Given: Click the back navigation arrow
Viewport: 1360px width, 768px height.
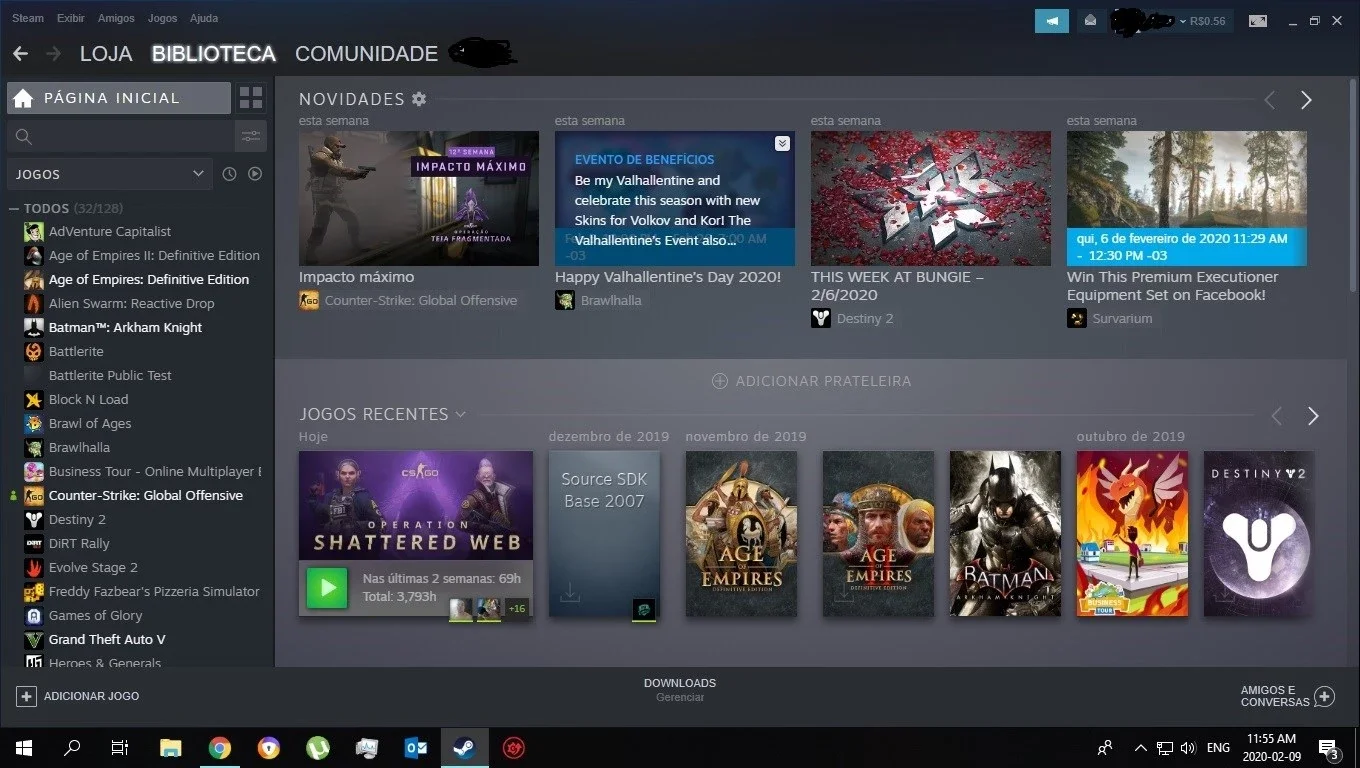Looking at the screenshot, I should 20,53.
